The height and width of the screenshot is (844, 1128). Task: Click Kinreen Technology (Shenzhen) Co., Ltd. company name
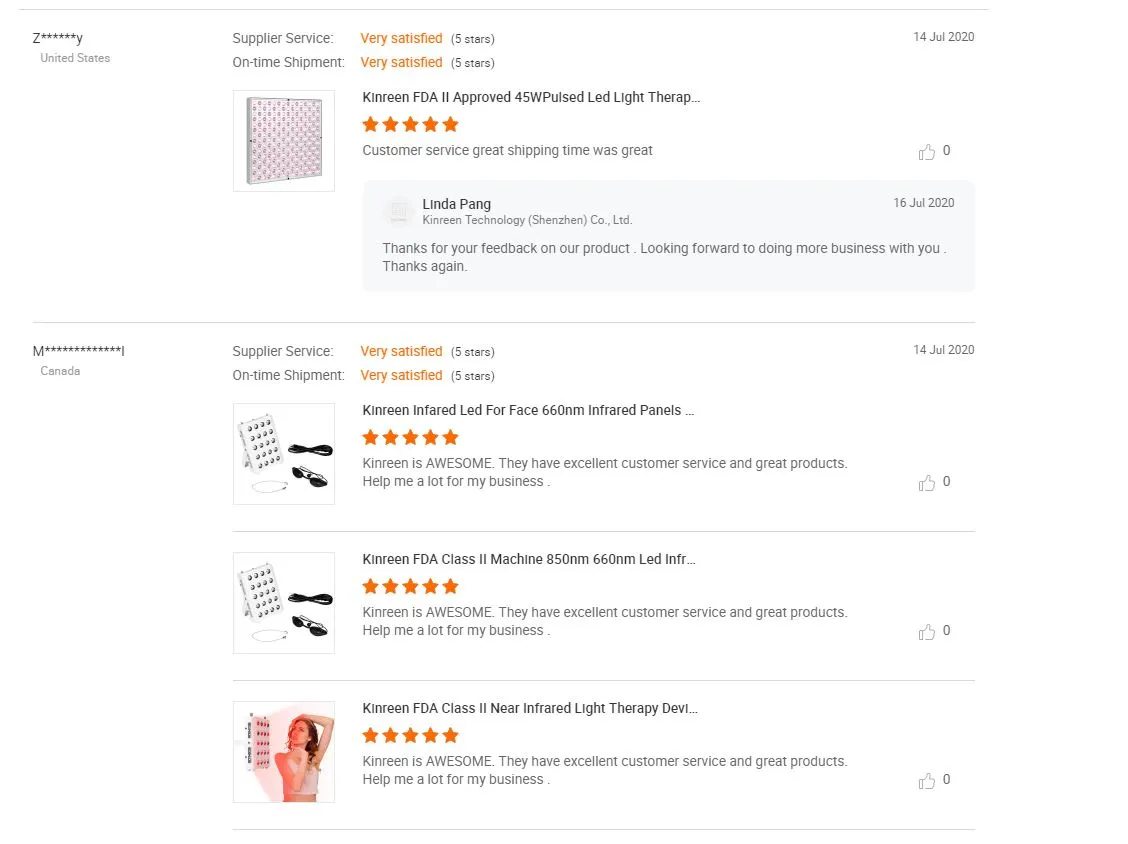[x=527, y=220]
